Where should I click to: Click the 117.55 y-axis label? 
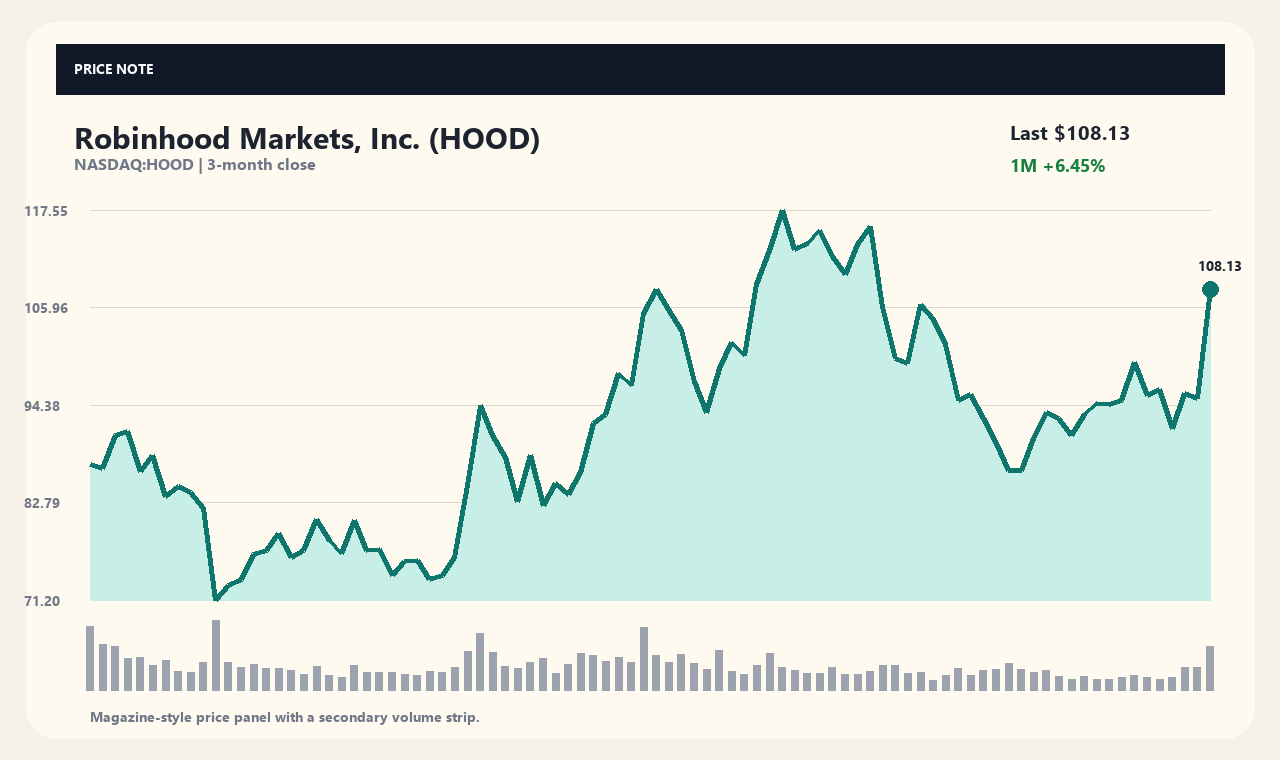tap(46, 211)
